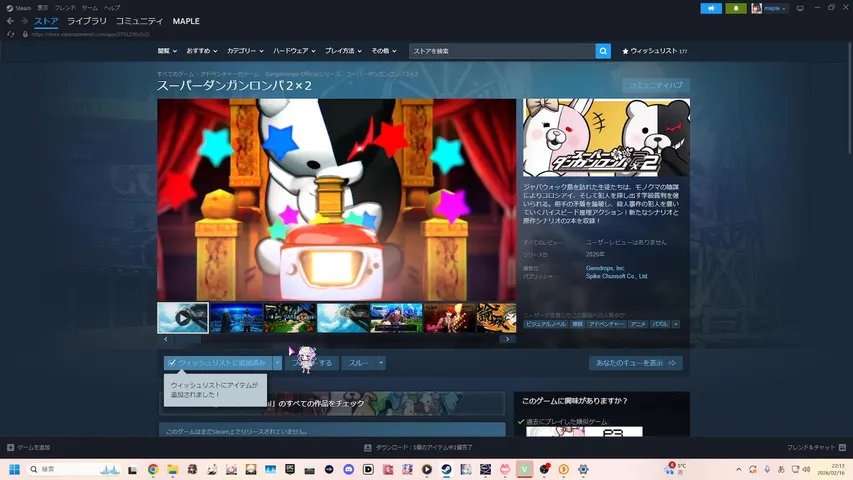Open Gemdrops, Inc. developer link
Image resolution: width=853 pixels, height=480 pixels.
pos(605,268)
